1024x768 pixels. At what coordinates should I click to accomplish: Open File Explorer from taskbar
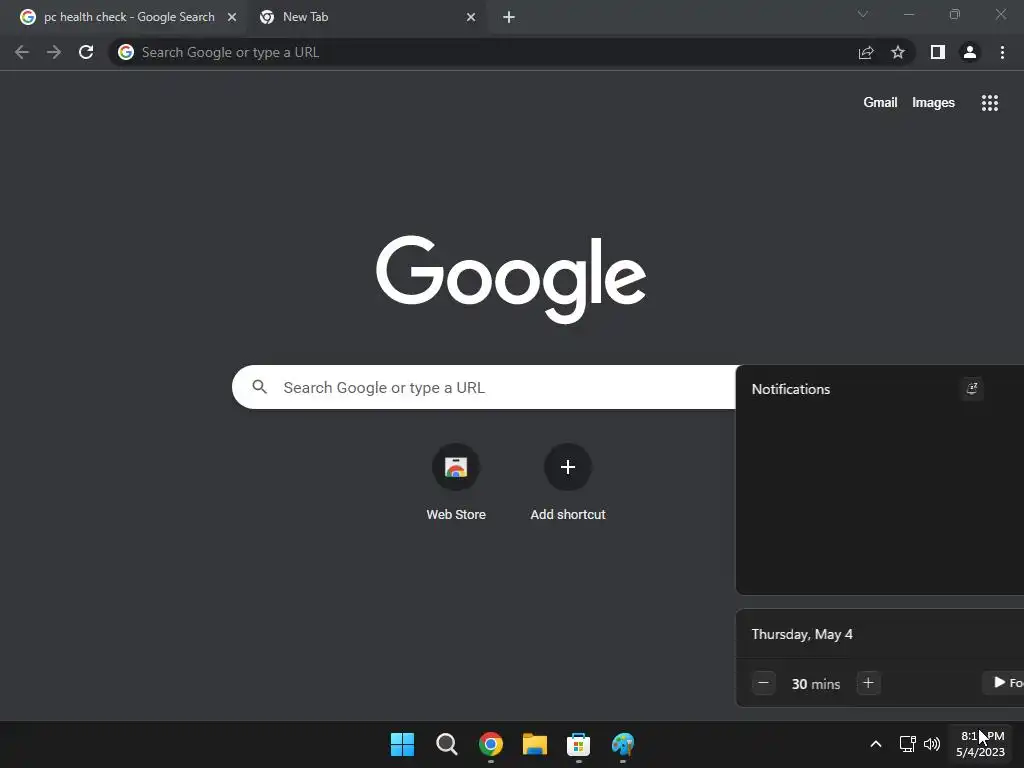click(x=534, y=744)
